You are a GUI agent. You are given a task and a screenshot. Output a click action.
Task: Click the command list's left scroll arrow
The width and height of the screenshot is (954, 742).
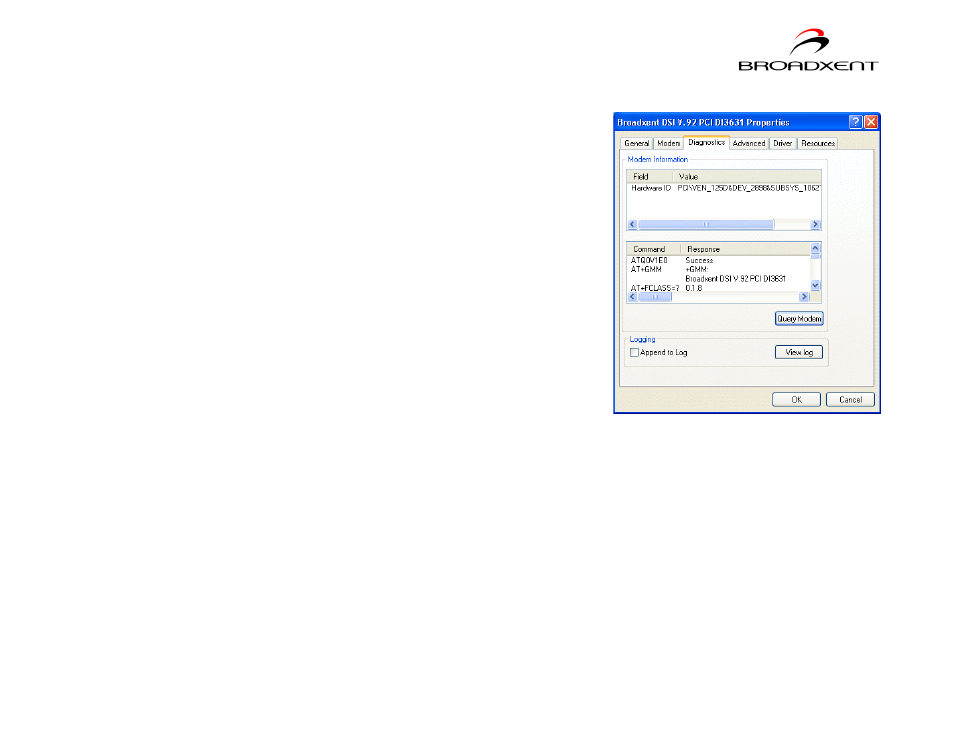pos(632,297)
